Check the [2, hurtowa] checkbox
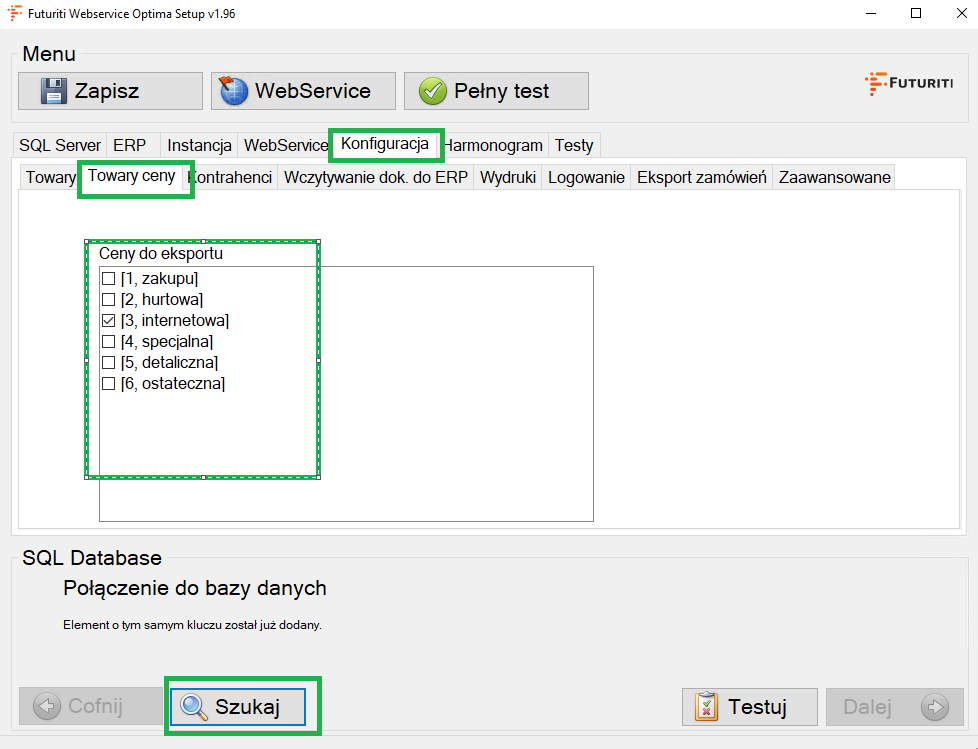Image resolution: width=978 pixels, height=749 pixels. pyautogui.click(x=108, y=300)
